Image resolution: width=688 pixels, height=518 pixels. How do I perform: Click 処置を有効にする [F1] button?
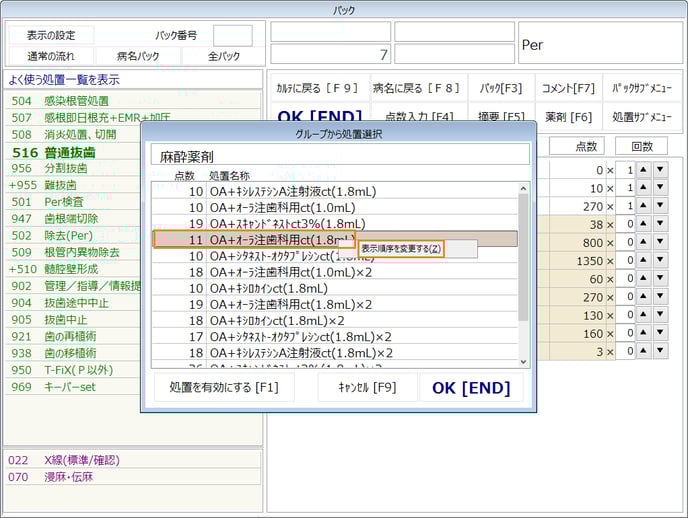click(x=224, y=388)
